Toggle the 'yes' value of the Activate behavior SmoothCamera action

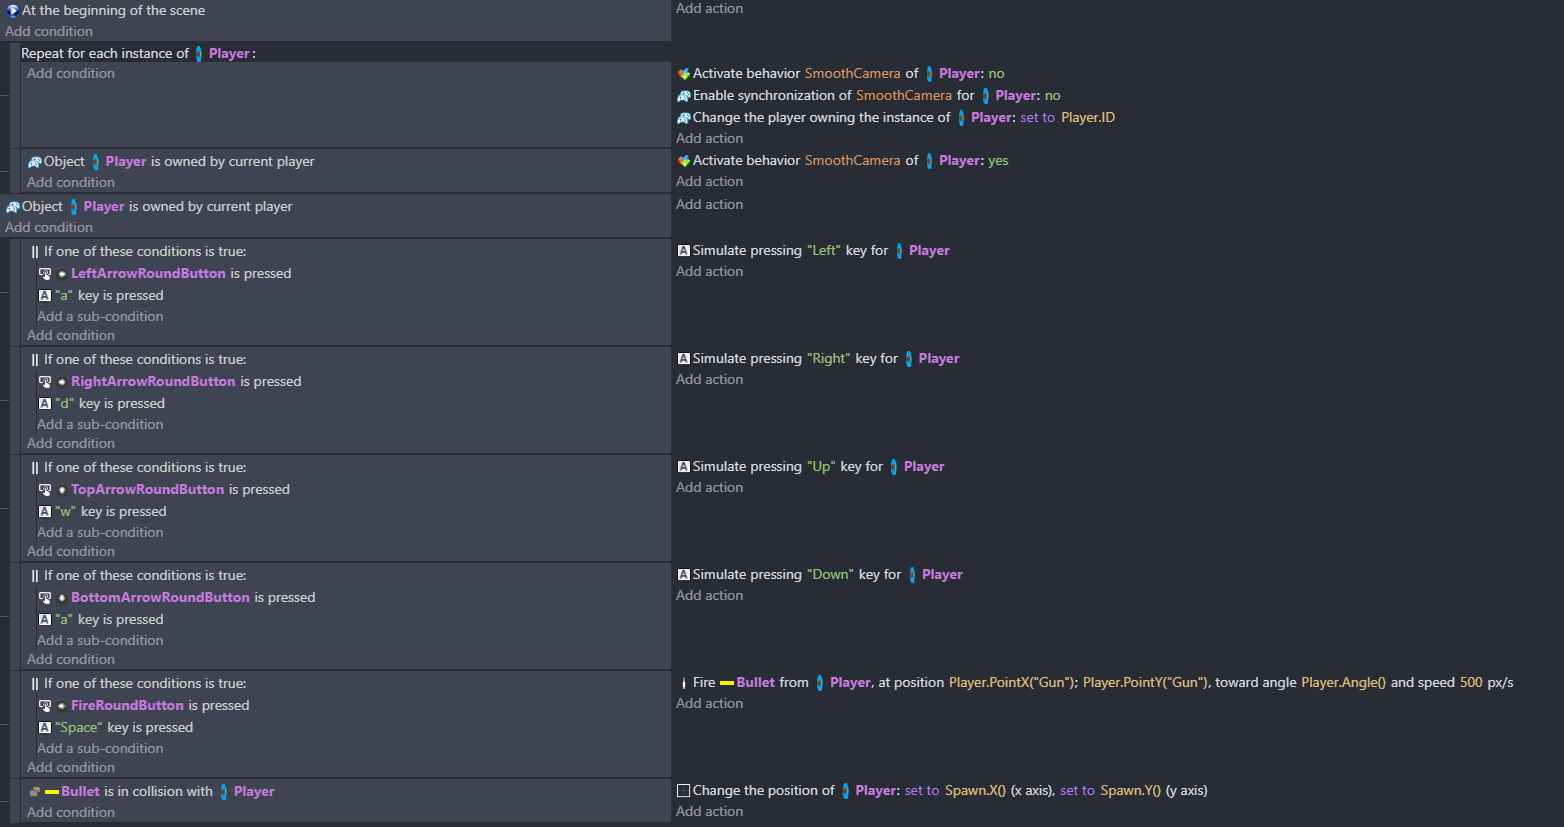pos(998,161)
